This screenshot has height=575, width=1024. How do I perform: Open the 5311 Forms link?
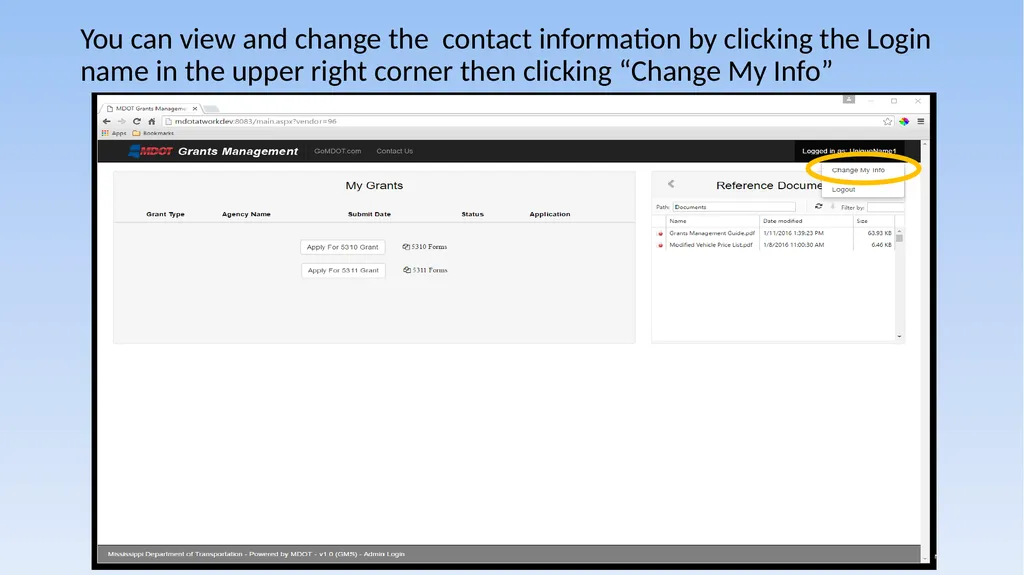click(x=425, y=270)
